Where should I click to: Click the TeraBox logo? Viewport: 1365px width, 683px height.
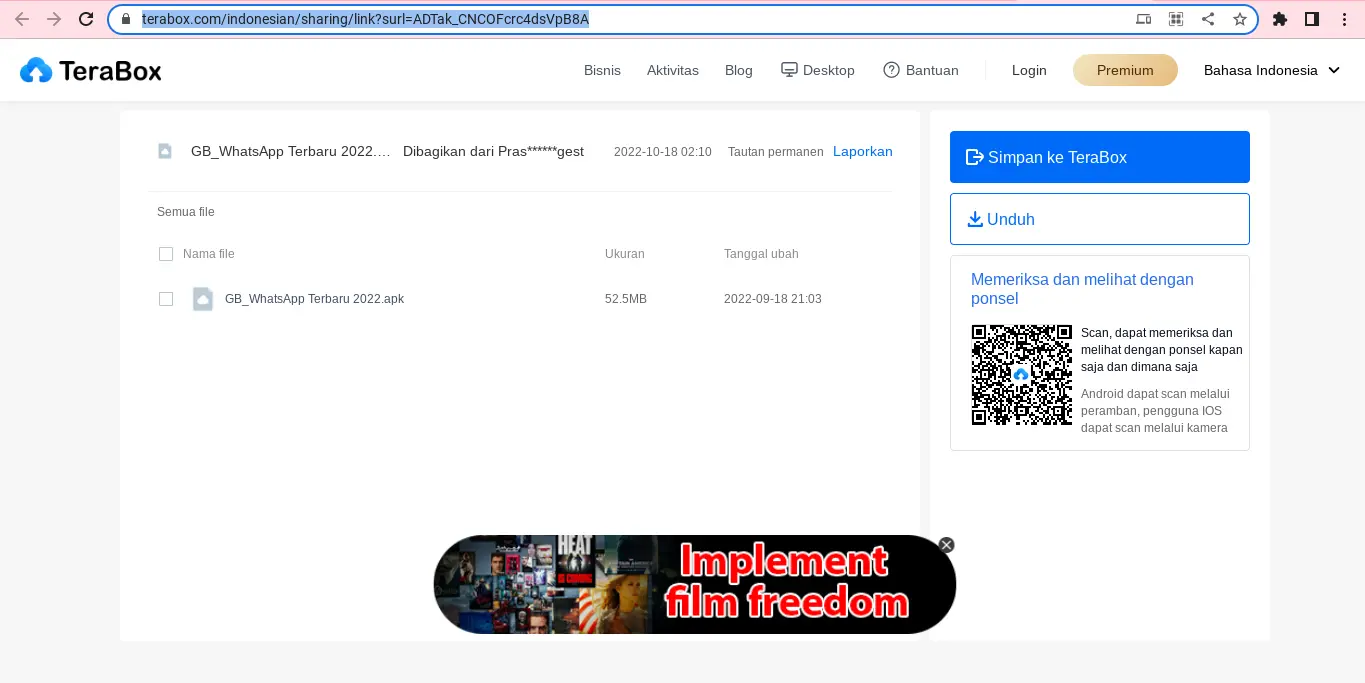click(x=91, y=70)
